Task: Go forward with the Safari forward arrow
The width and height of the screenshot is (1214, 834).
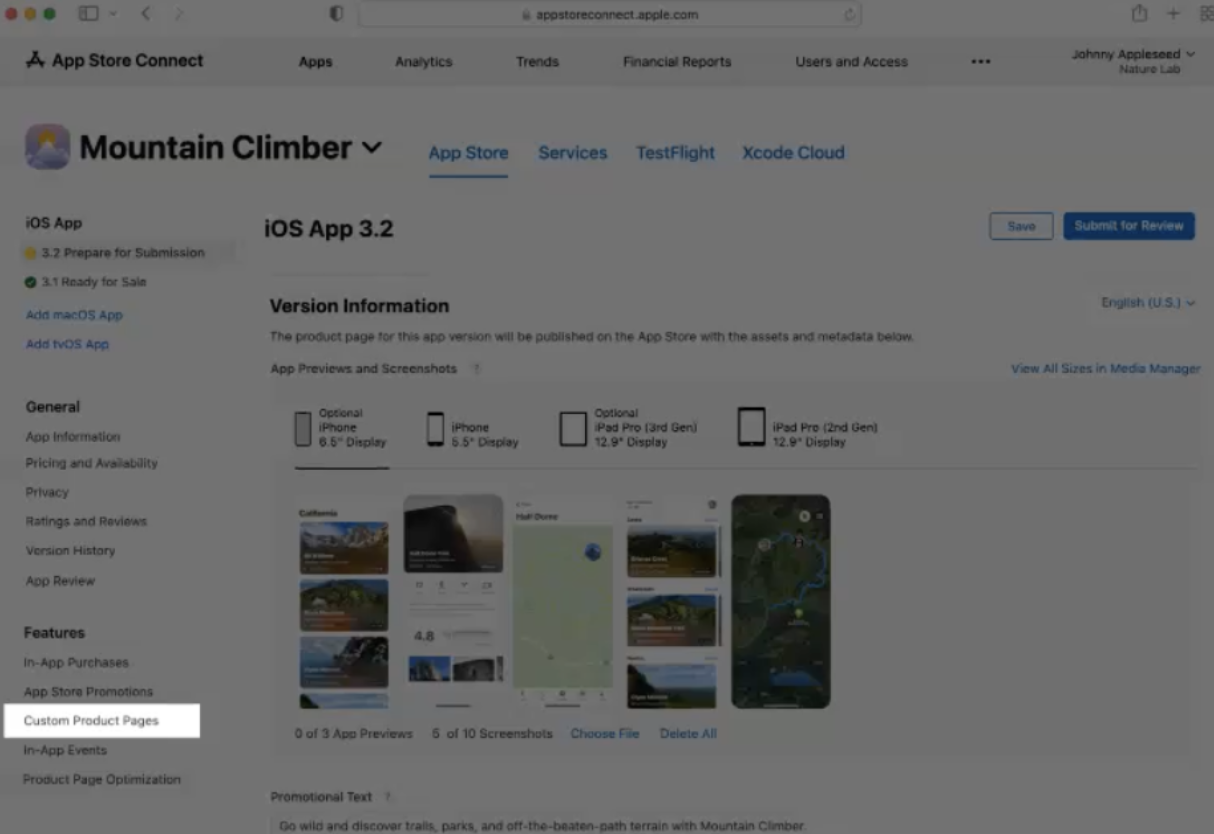Action: 179,14
